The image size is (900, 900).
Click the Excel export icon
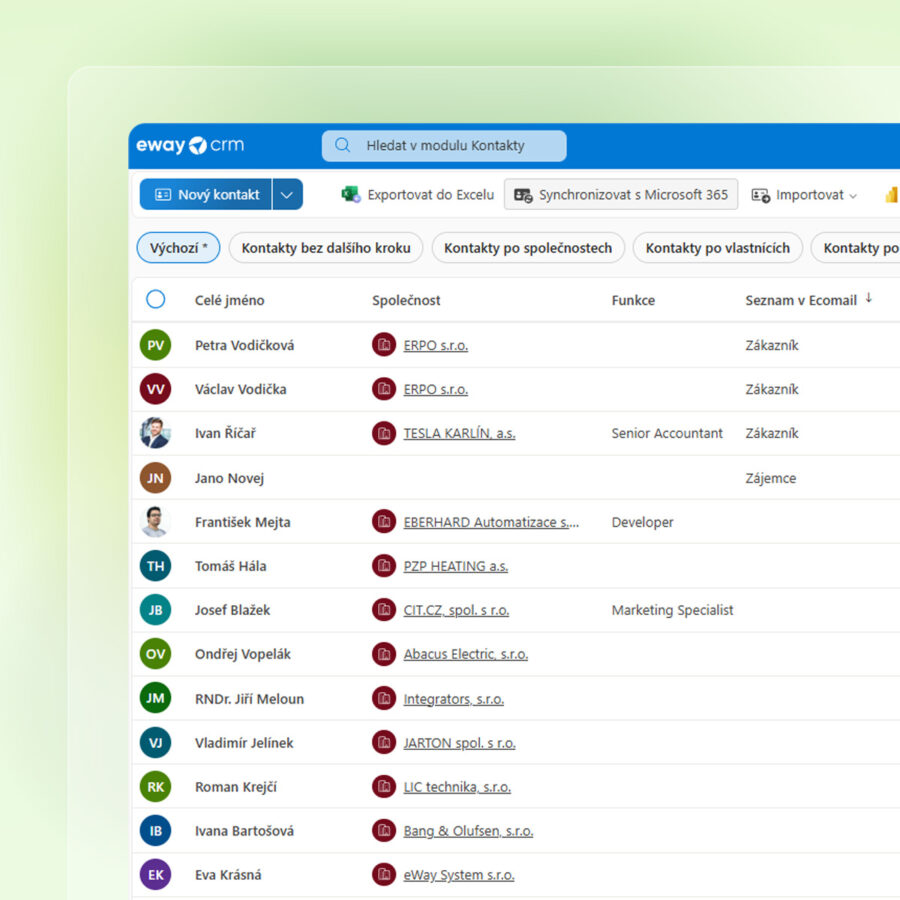[x=351, y=195]
